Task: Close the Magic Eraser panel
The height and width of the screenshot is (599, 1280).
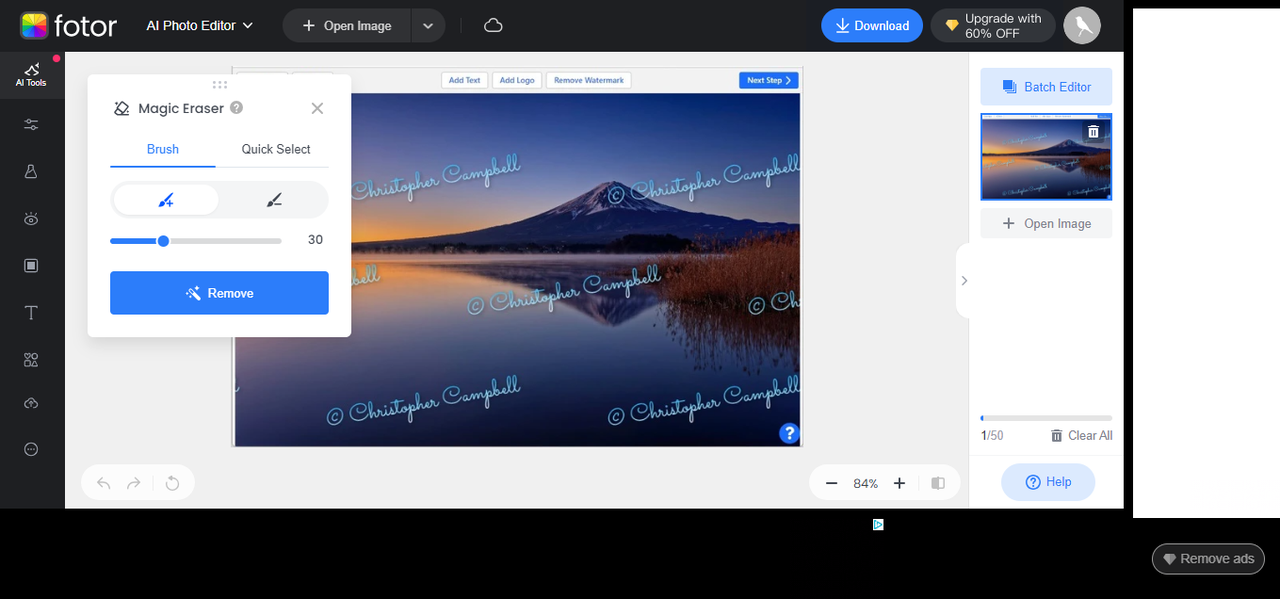Action: pyautogui.click(x=317, y=108)
